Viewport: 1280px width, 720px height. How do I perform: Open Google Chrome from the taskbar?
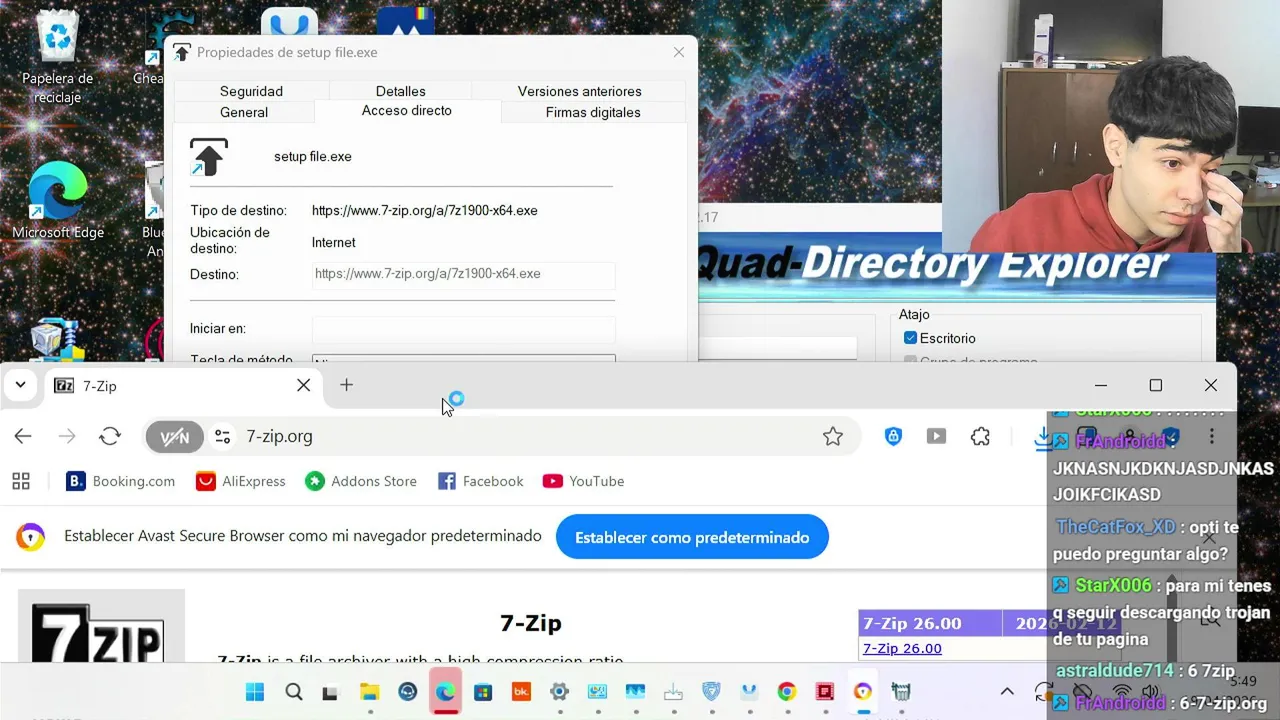point(787,692)
